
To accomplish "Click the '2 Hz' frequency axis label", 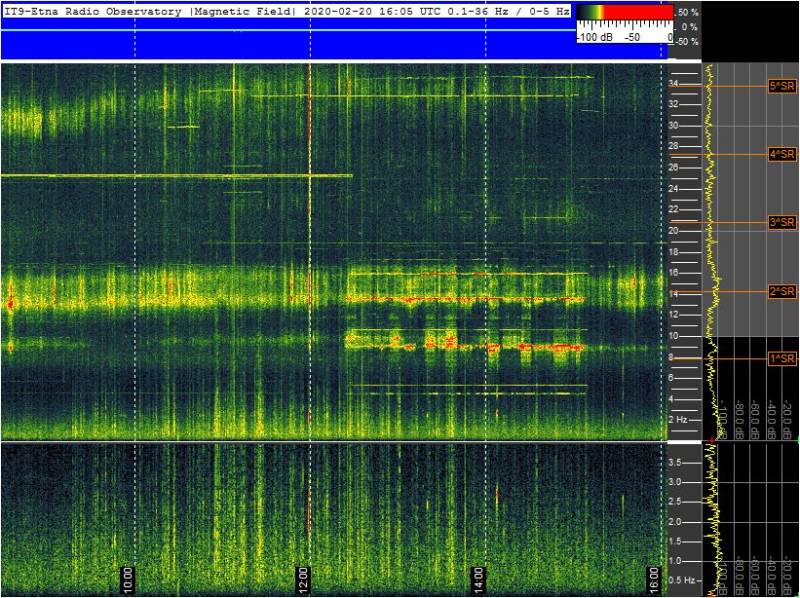I will [677, 420].
